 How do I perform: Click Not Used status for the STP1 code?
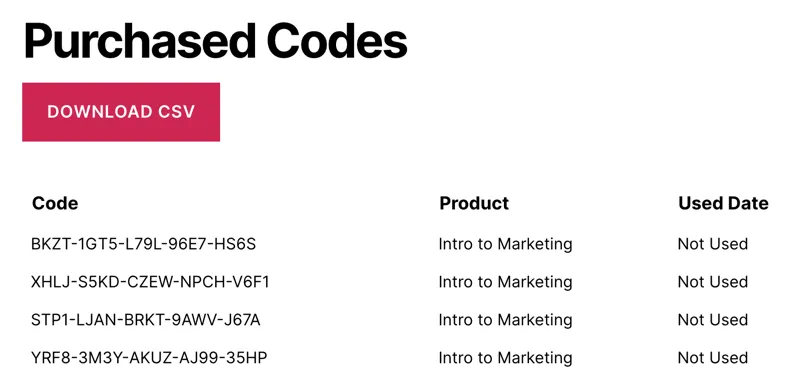click(713, 320)
